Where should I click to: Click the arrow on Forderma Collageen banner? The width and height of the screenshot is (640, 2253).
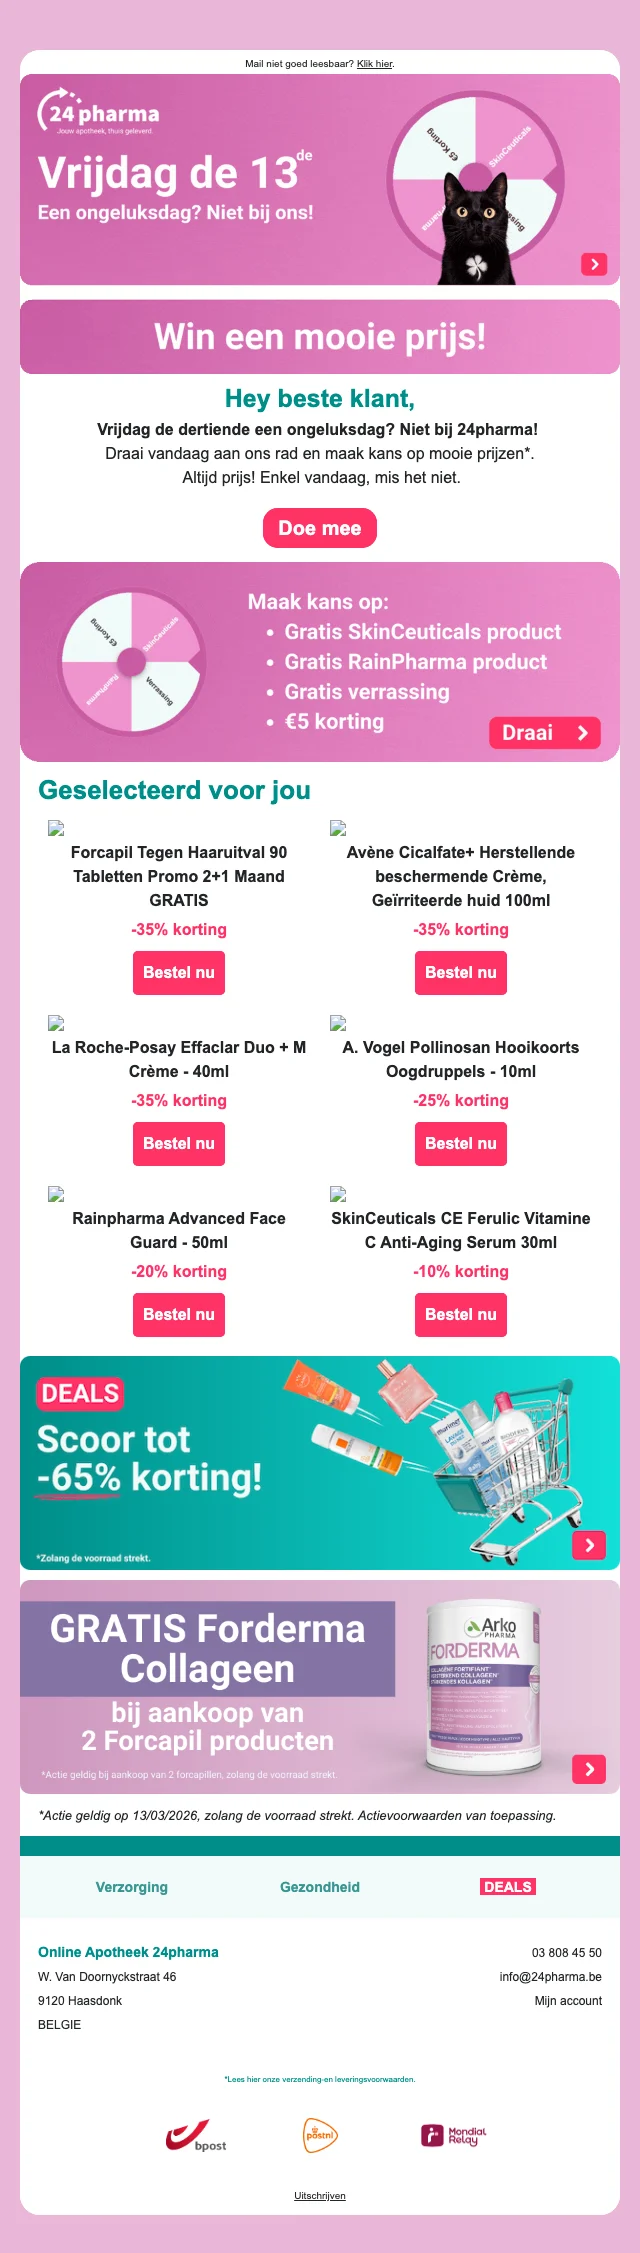589,1769
